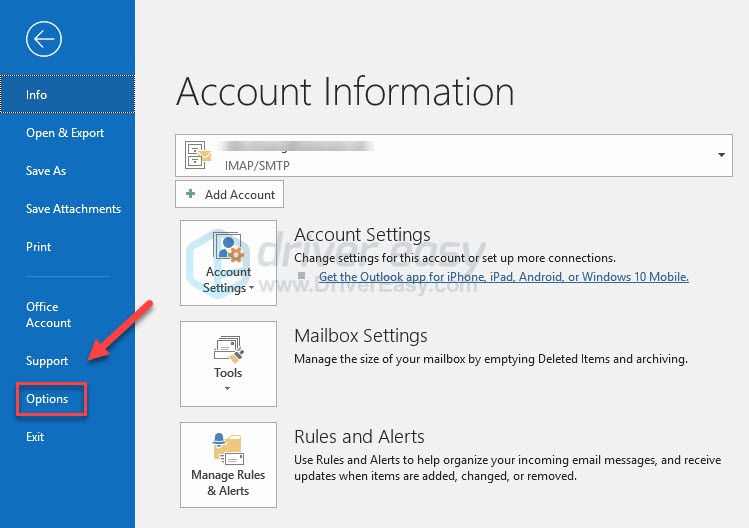This screenshot has width=749, height=528.
Task: Open the Info tab
Action: [67, 94]
